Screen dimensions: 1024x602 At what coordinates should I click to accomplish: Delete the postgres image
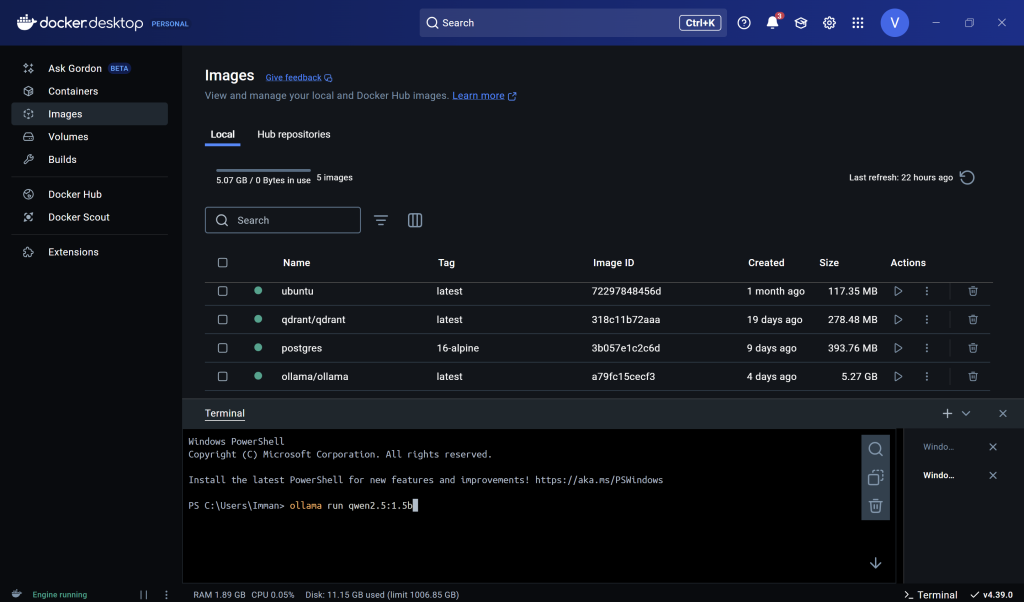point(973,348)
